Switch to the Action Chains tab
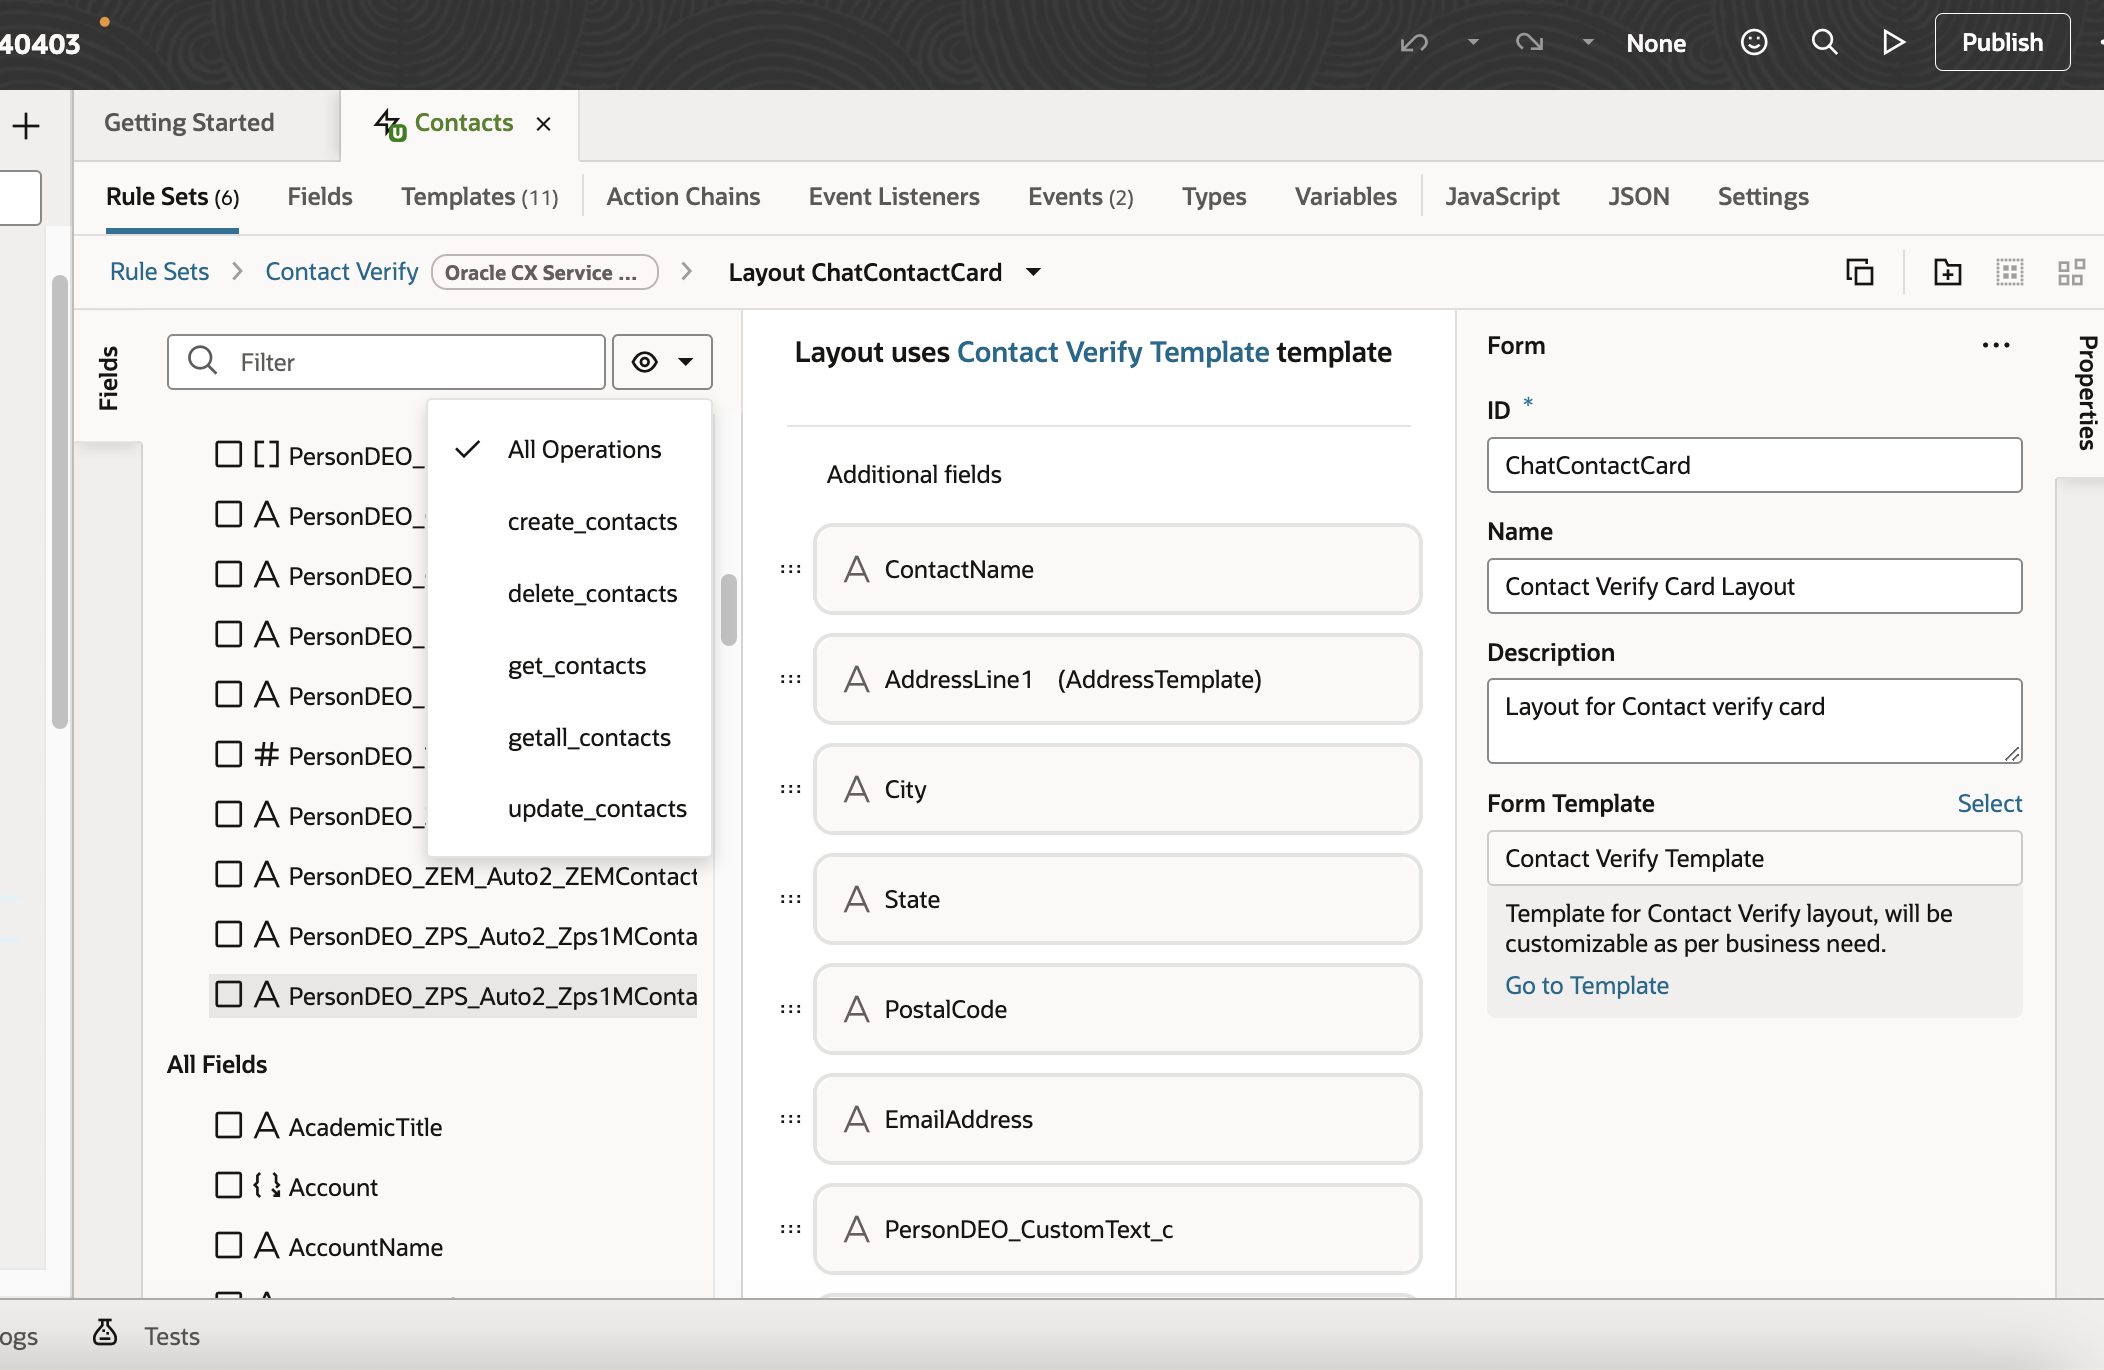Viewport: 2104px width, 1370px height. click(683, 197)
